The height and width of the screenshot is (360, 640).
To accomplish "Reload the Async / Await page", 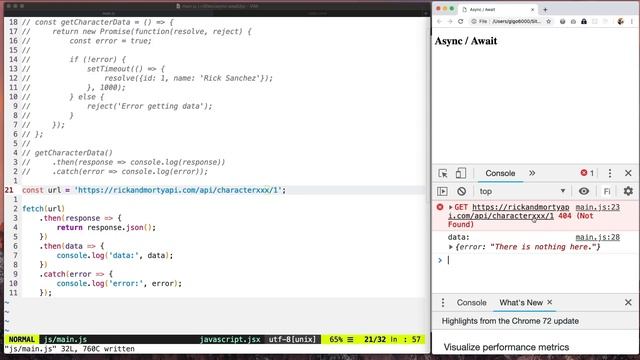I will pos(460,21).
